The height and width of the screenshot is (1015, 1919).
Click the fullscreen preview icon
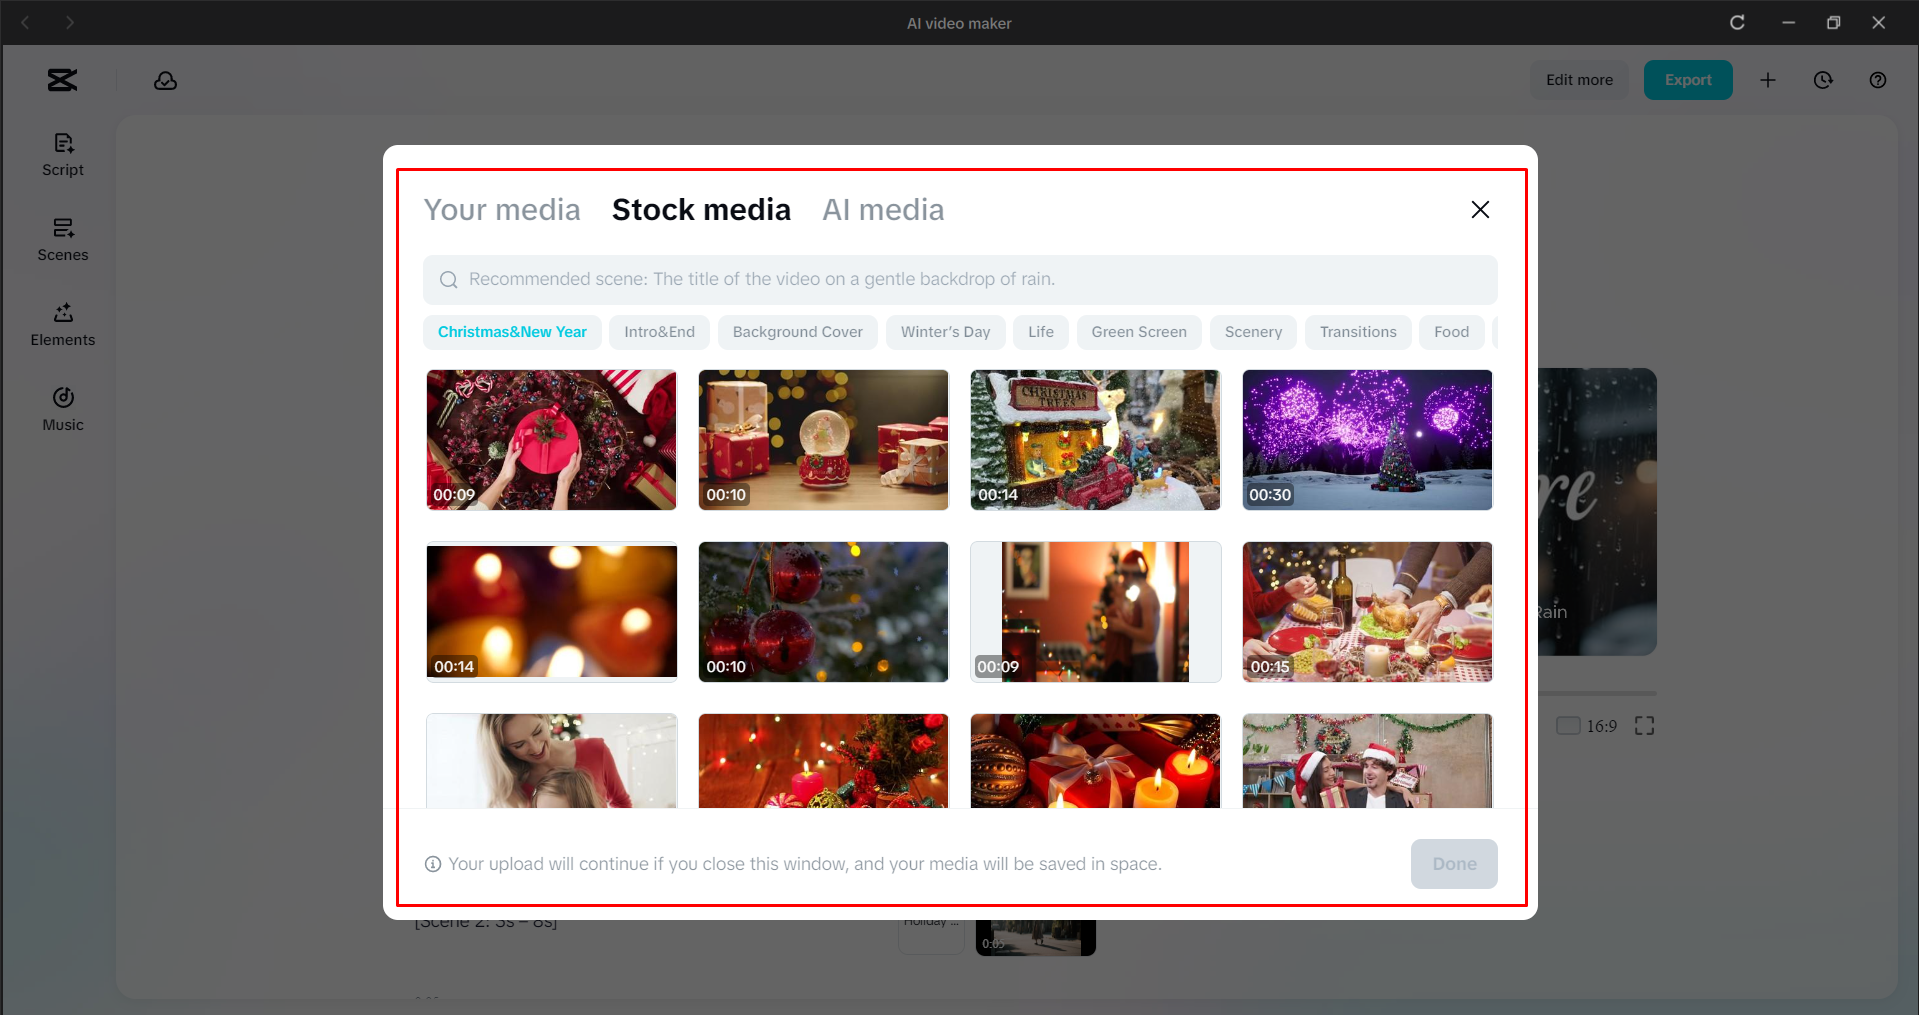point(1644,726)
